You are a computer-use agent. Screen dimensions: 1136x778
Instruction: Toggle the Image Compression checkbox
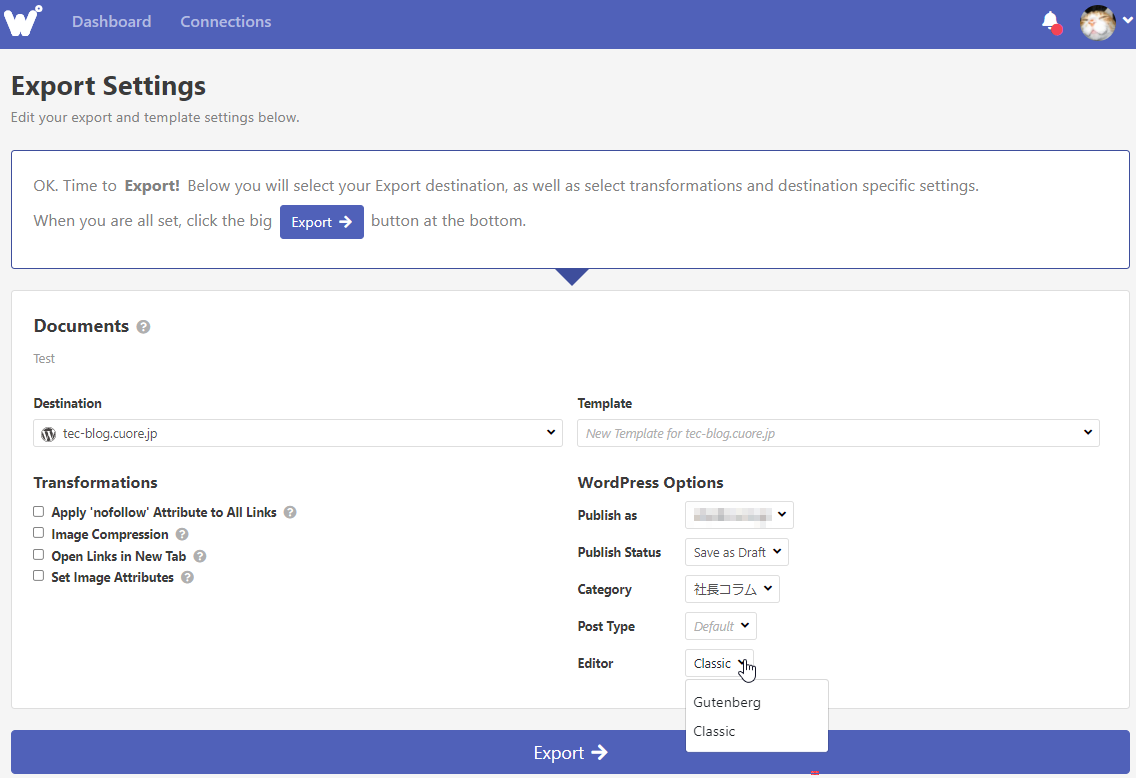(39, 533)
